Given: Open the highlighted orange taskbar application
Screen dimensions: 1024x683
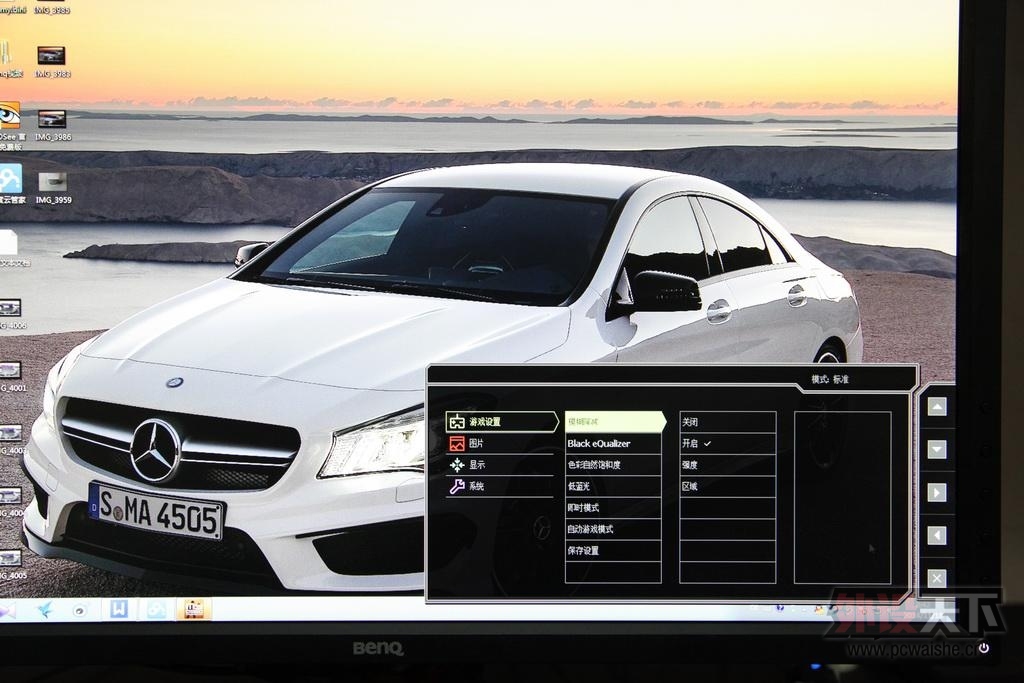Looking at the screenshot, I should 194,609.
